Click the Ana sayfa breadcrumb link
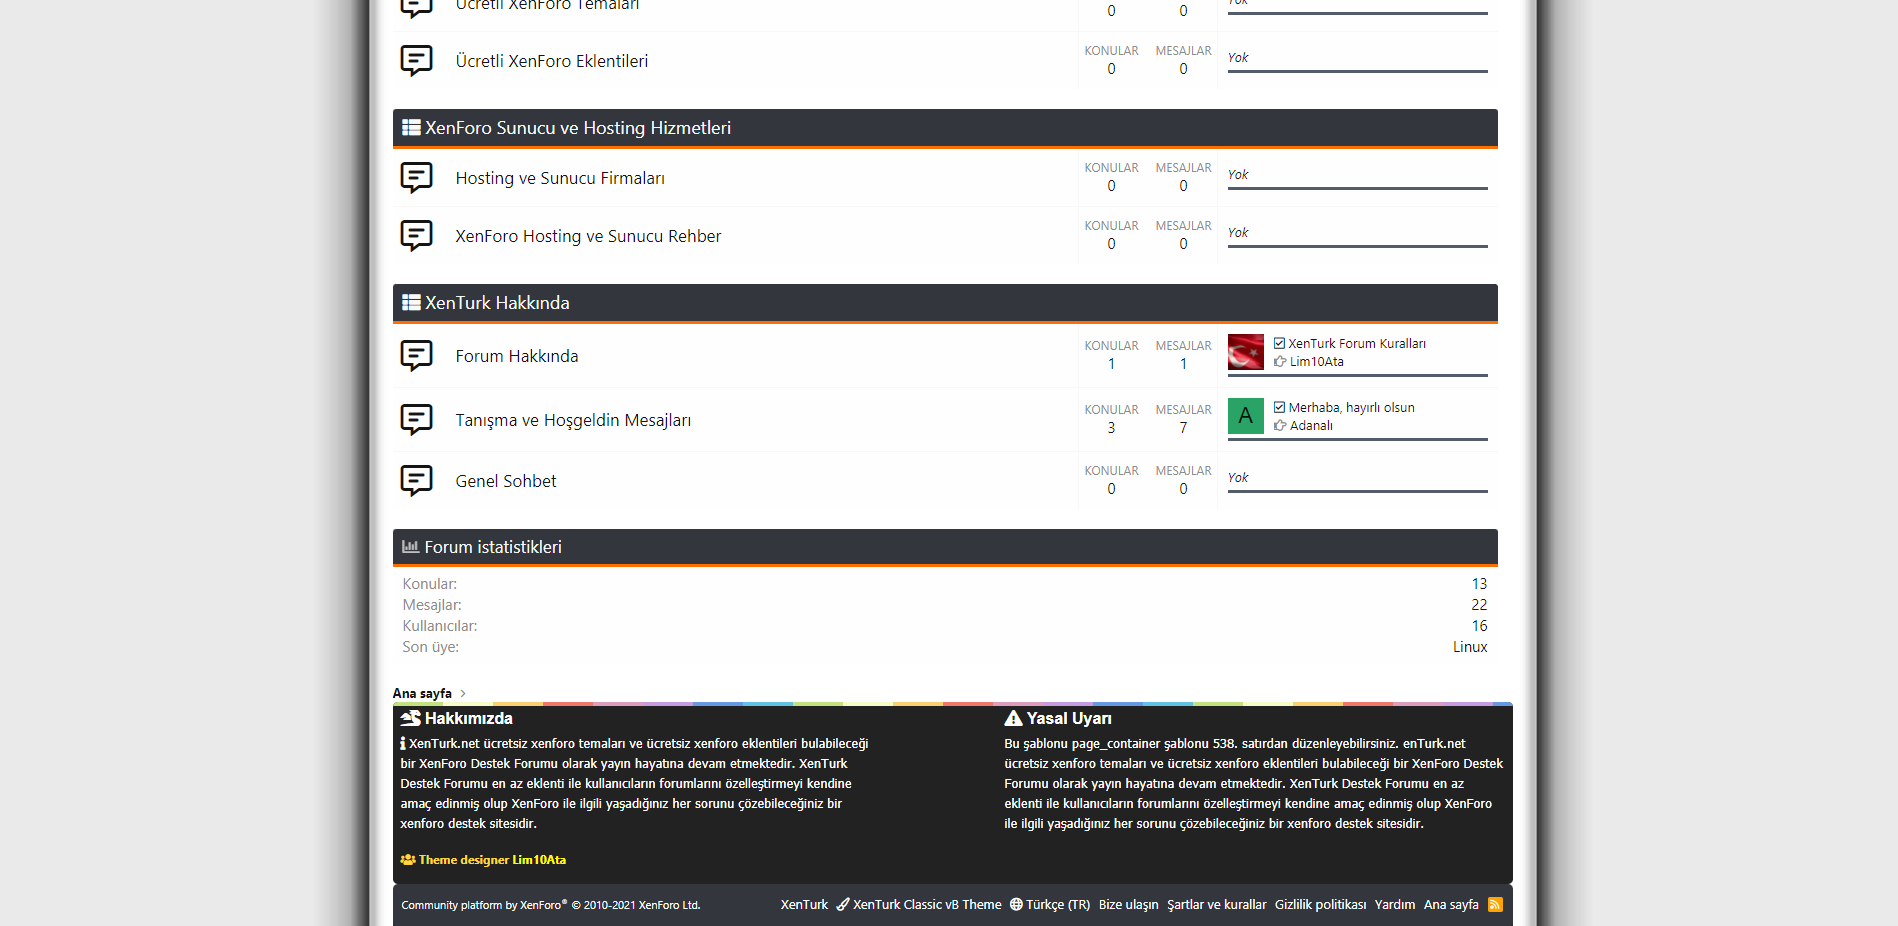 (422, 694)
